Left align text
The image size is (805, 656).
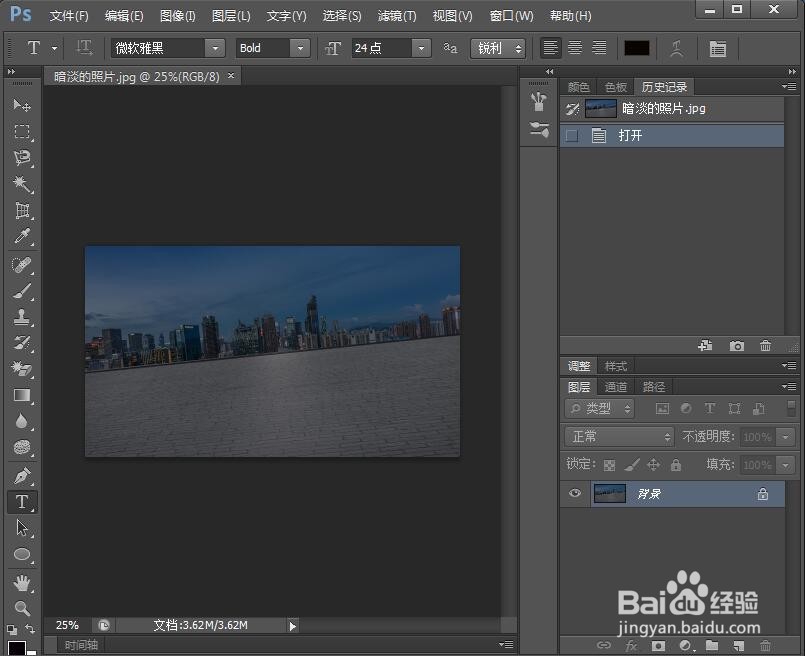point(550,48)
